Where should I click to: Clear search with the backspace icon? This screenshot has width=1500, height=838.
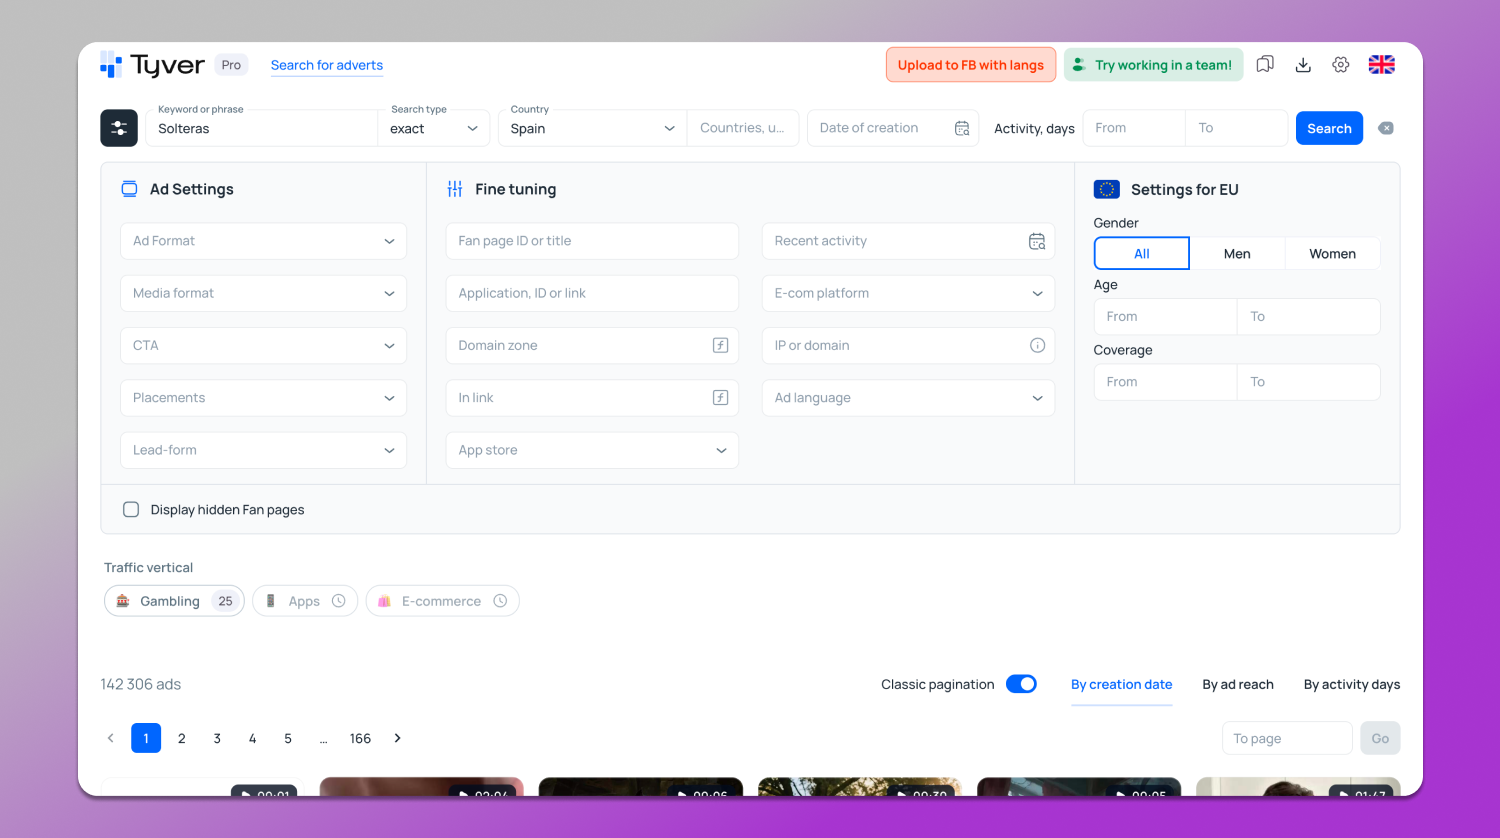tap(1385, 128)
